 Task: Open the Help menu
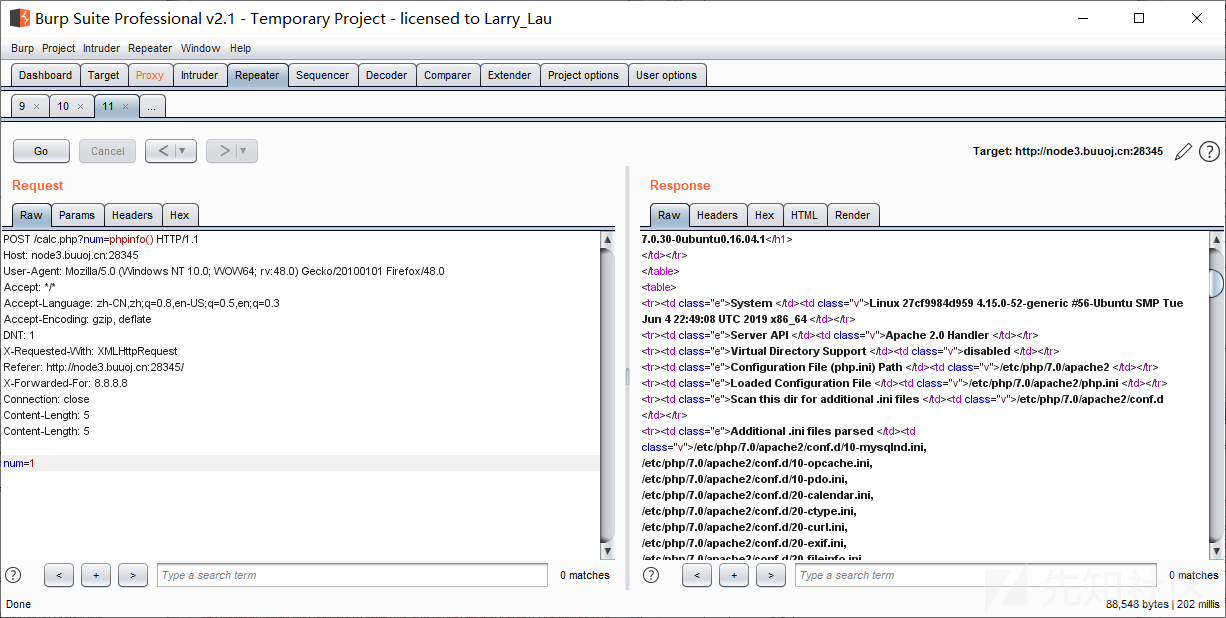point(240,48)
